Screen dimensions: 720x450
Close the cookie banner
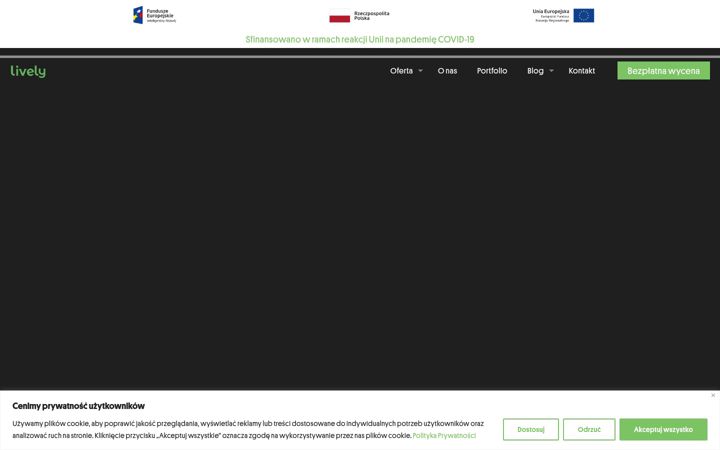pos(713,395)
